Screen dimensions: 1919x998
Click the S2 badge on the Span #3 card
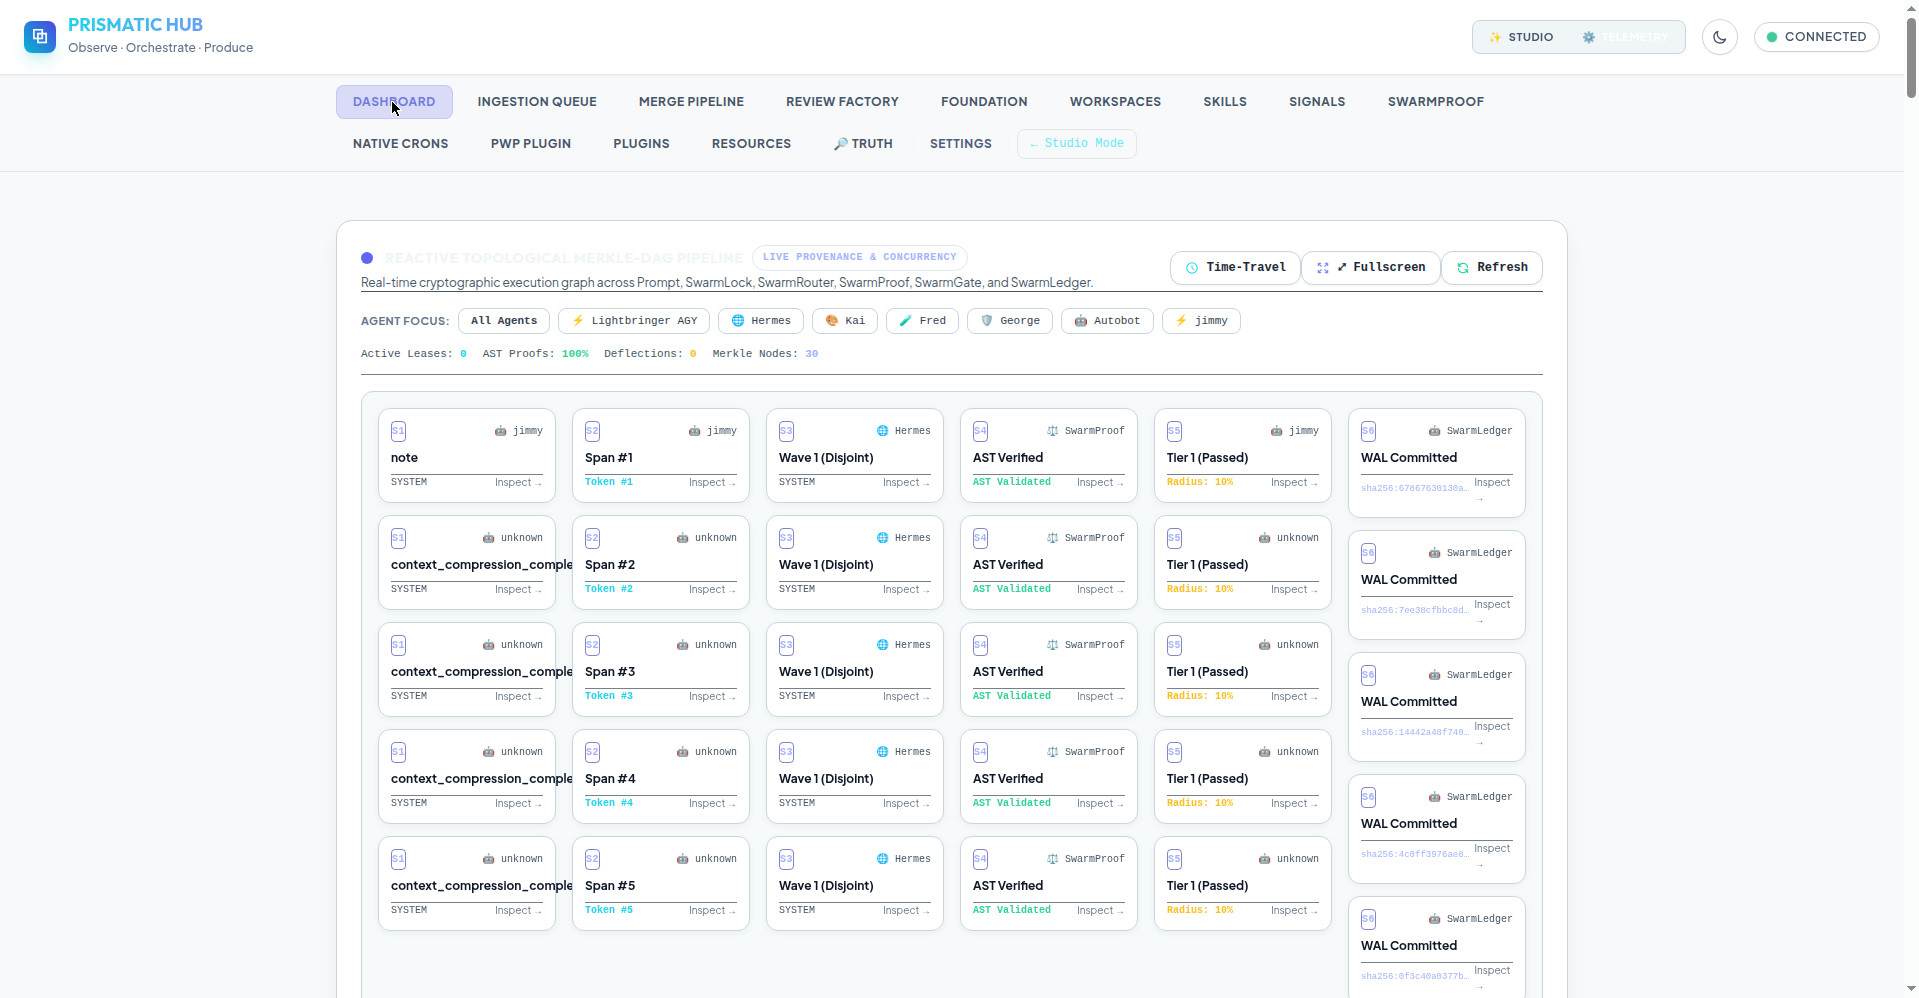(592, 645)
